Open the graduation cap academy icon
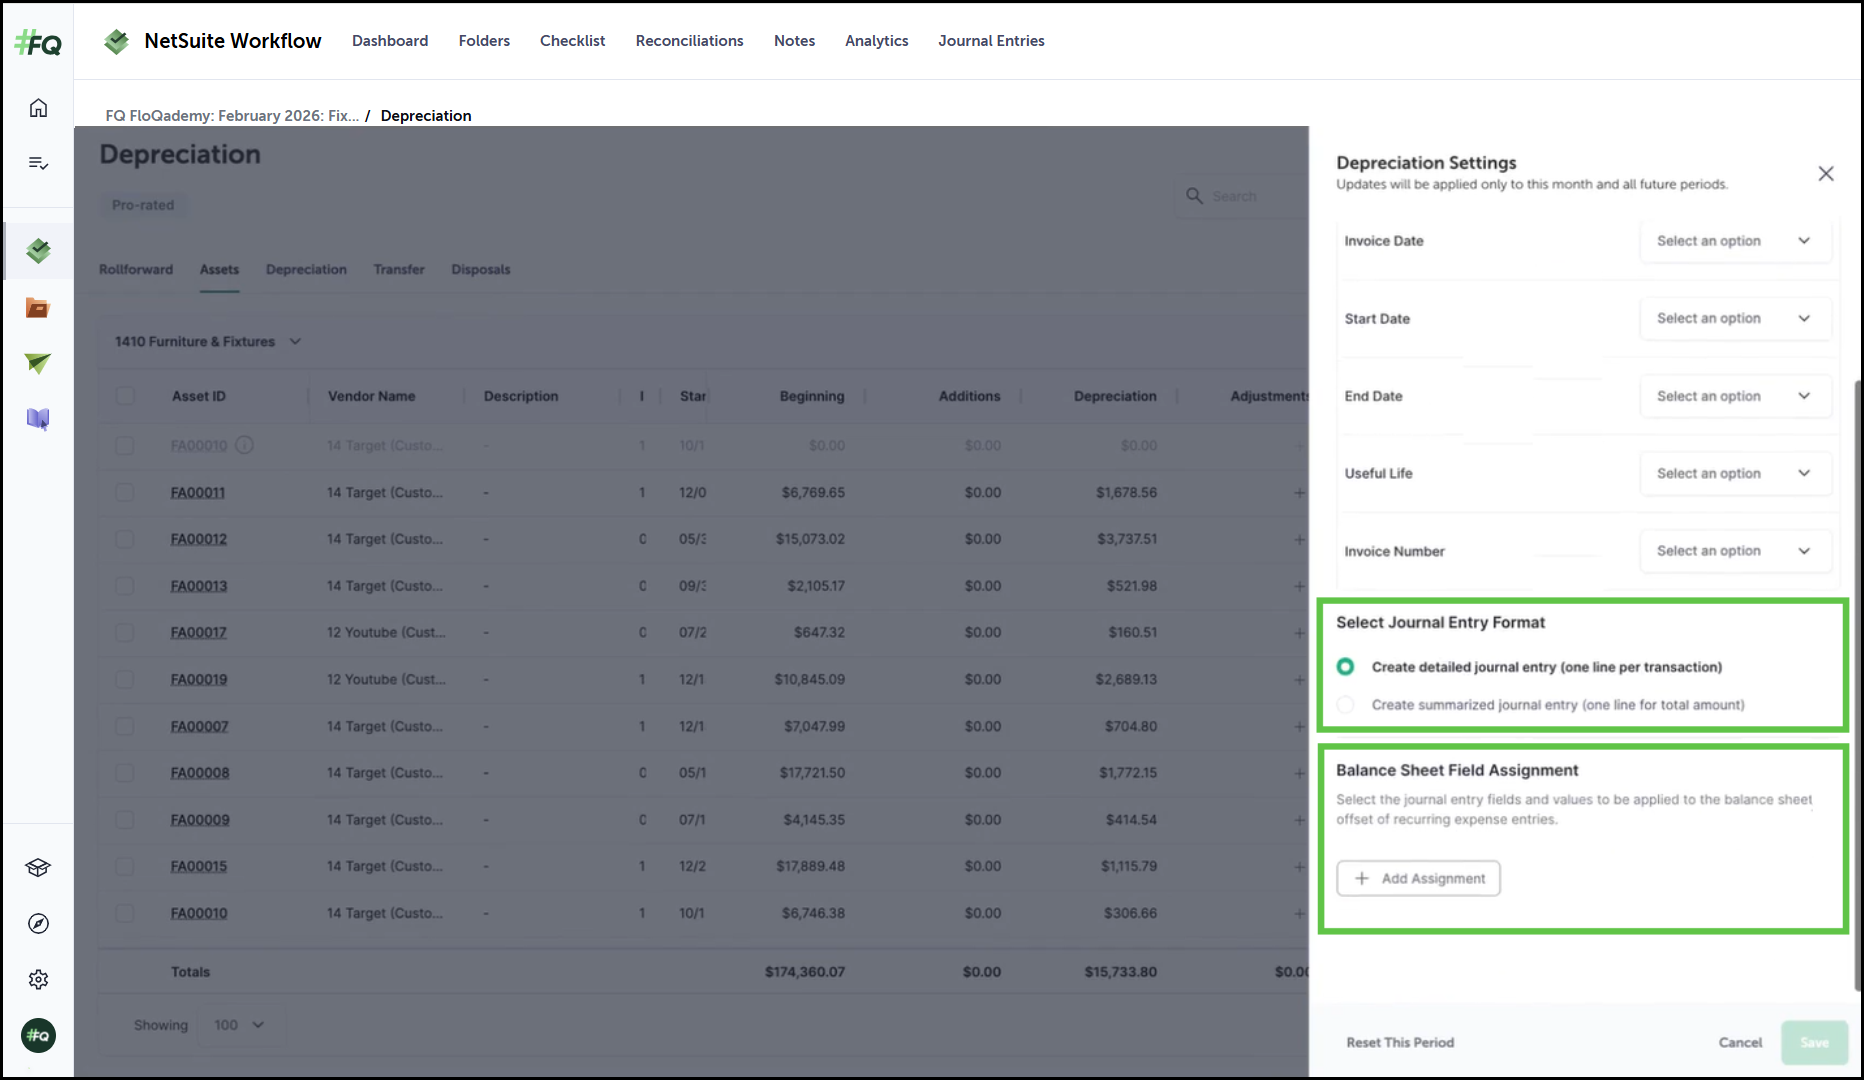 (x=38, y=868)
